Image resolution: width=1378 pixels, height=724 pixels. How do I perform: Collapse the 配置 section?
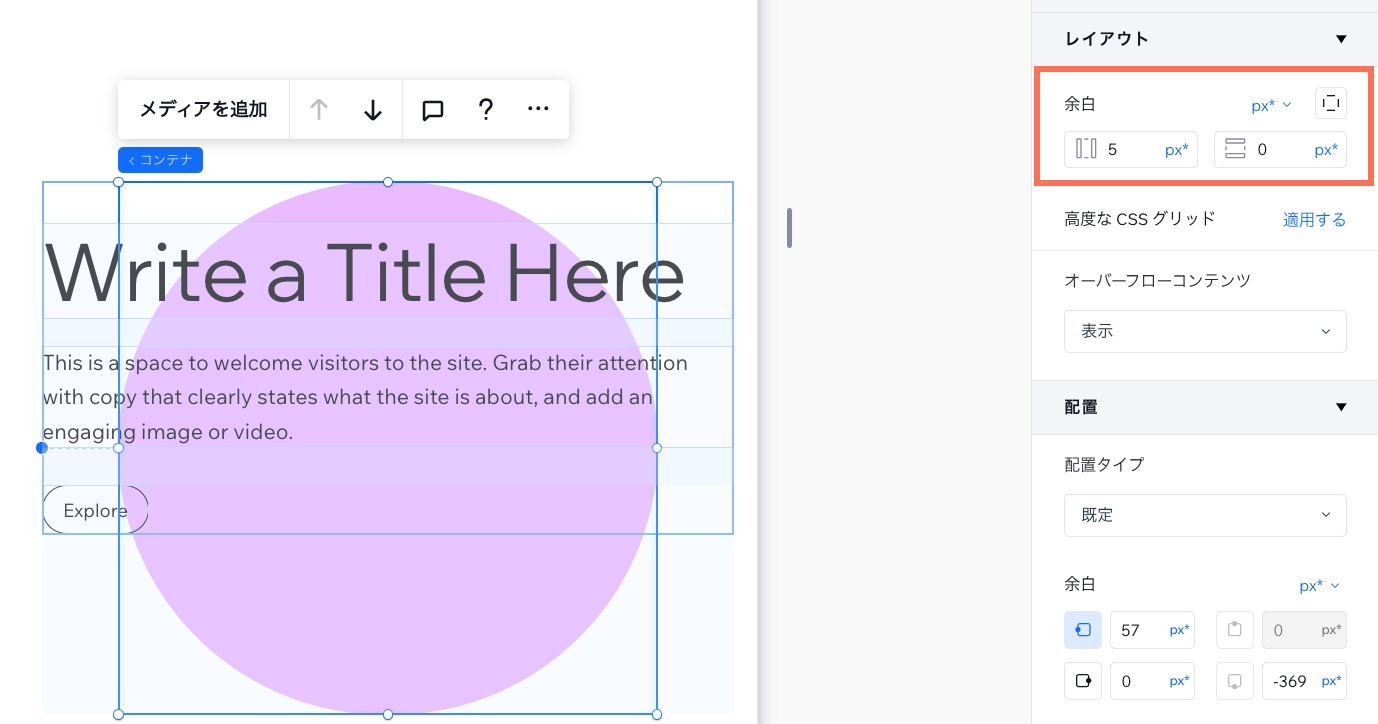(1341, 407)
